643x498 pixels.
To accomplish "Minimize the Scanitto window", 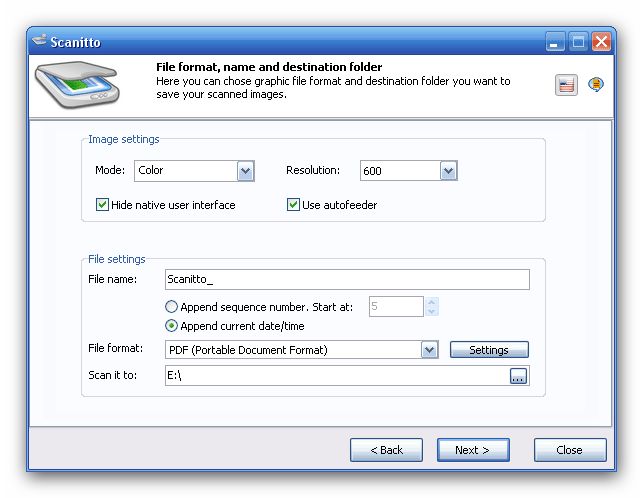I will pos(555,42).
